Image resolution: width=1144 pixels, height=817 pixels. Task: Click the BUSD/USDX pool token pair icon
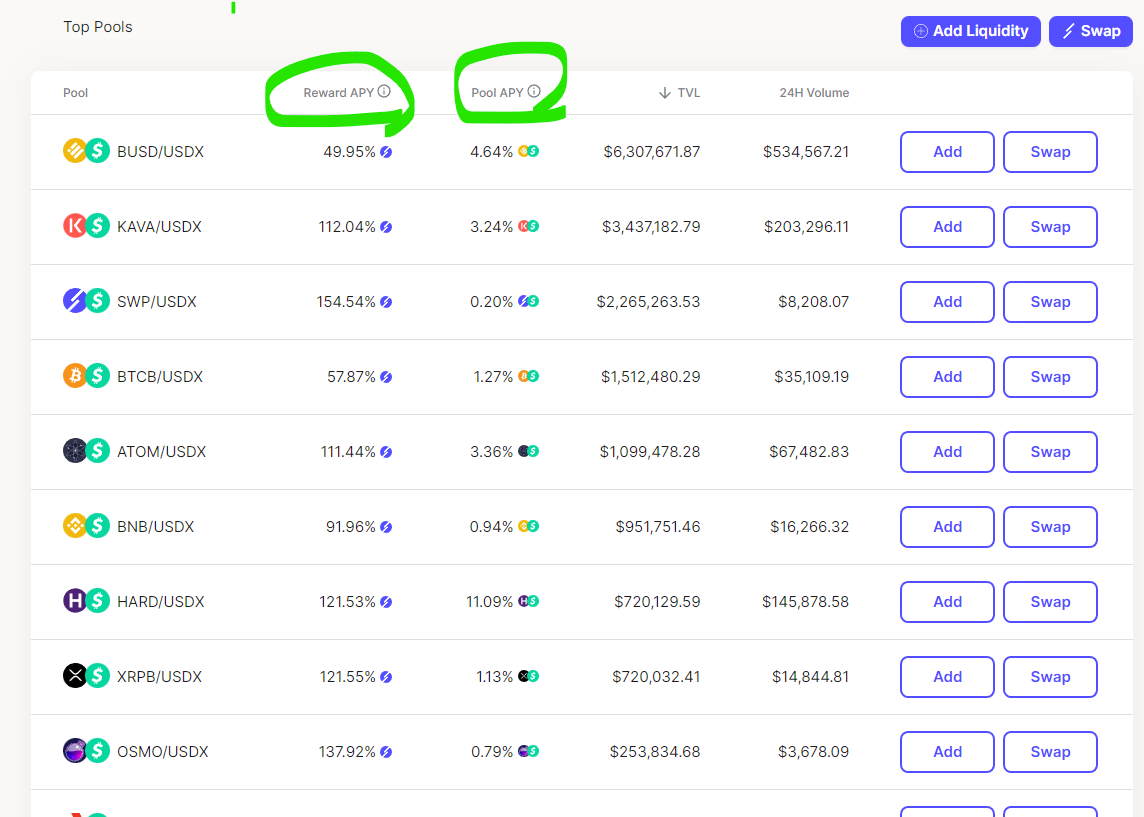(86, 151)
